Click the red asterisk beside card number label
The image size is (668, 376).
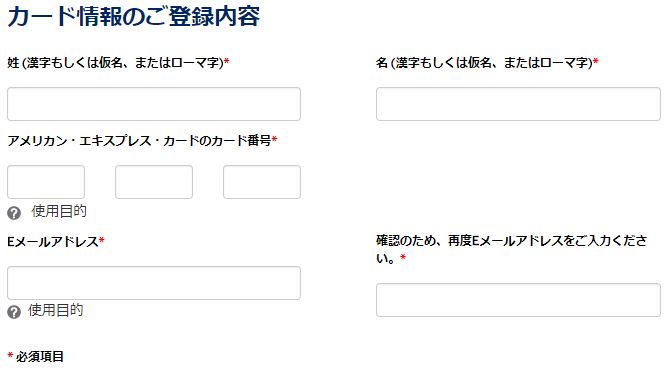coord(274,139)
